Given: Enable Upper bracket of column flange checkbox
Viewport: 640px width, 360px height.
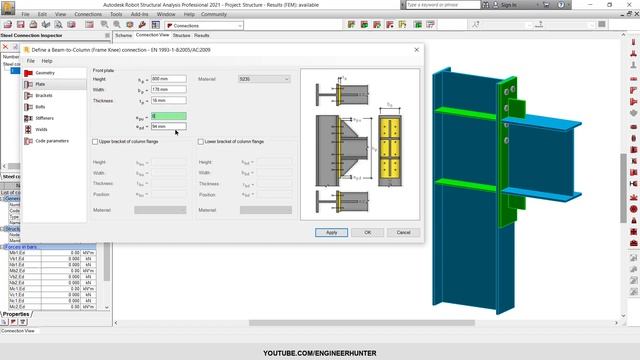Looking at the screenshot, I should (95, 142).
